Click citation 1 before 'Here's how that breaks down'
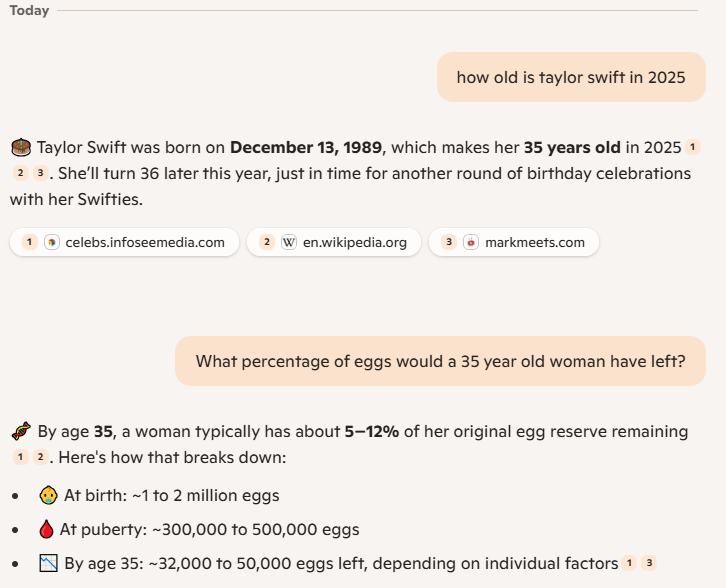The image size is (726, 588). point(20,457)
